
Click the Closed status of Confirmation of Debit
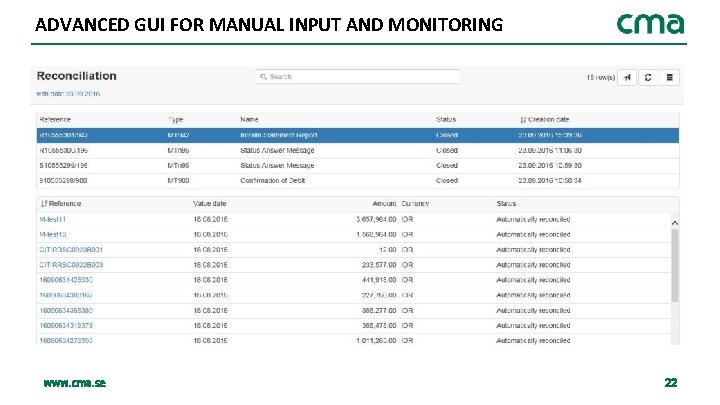[447, 181]
